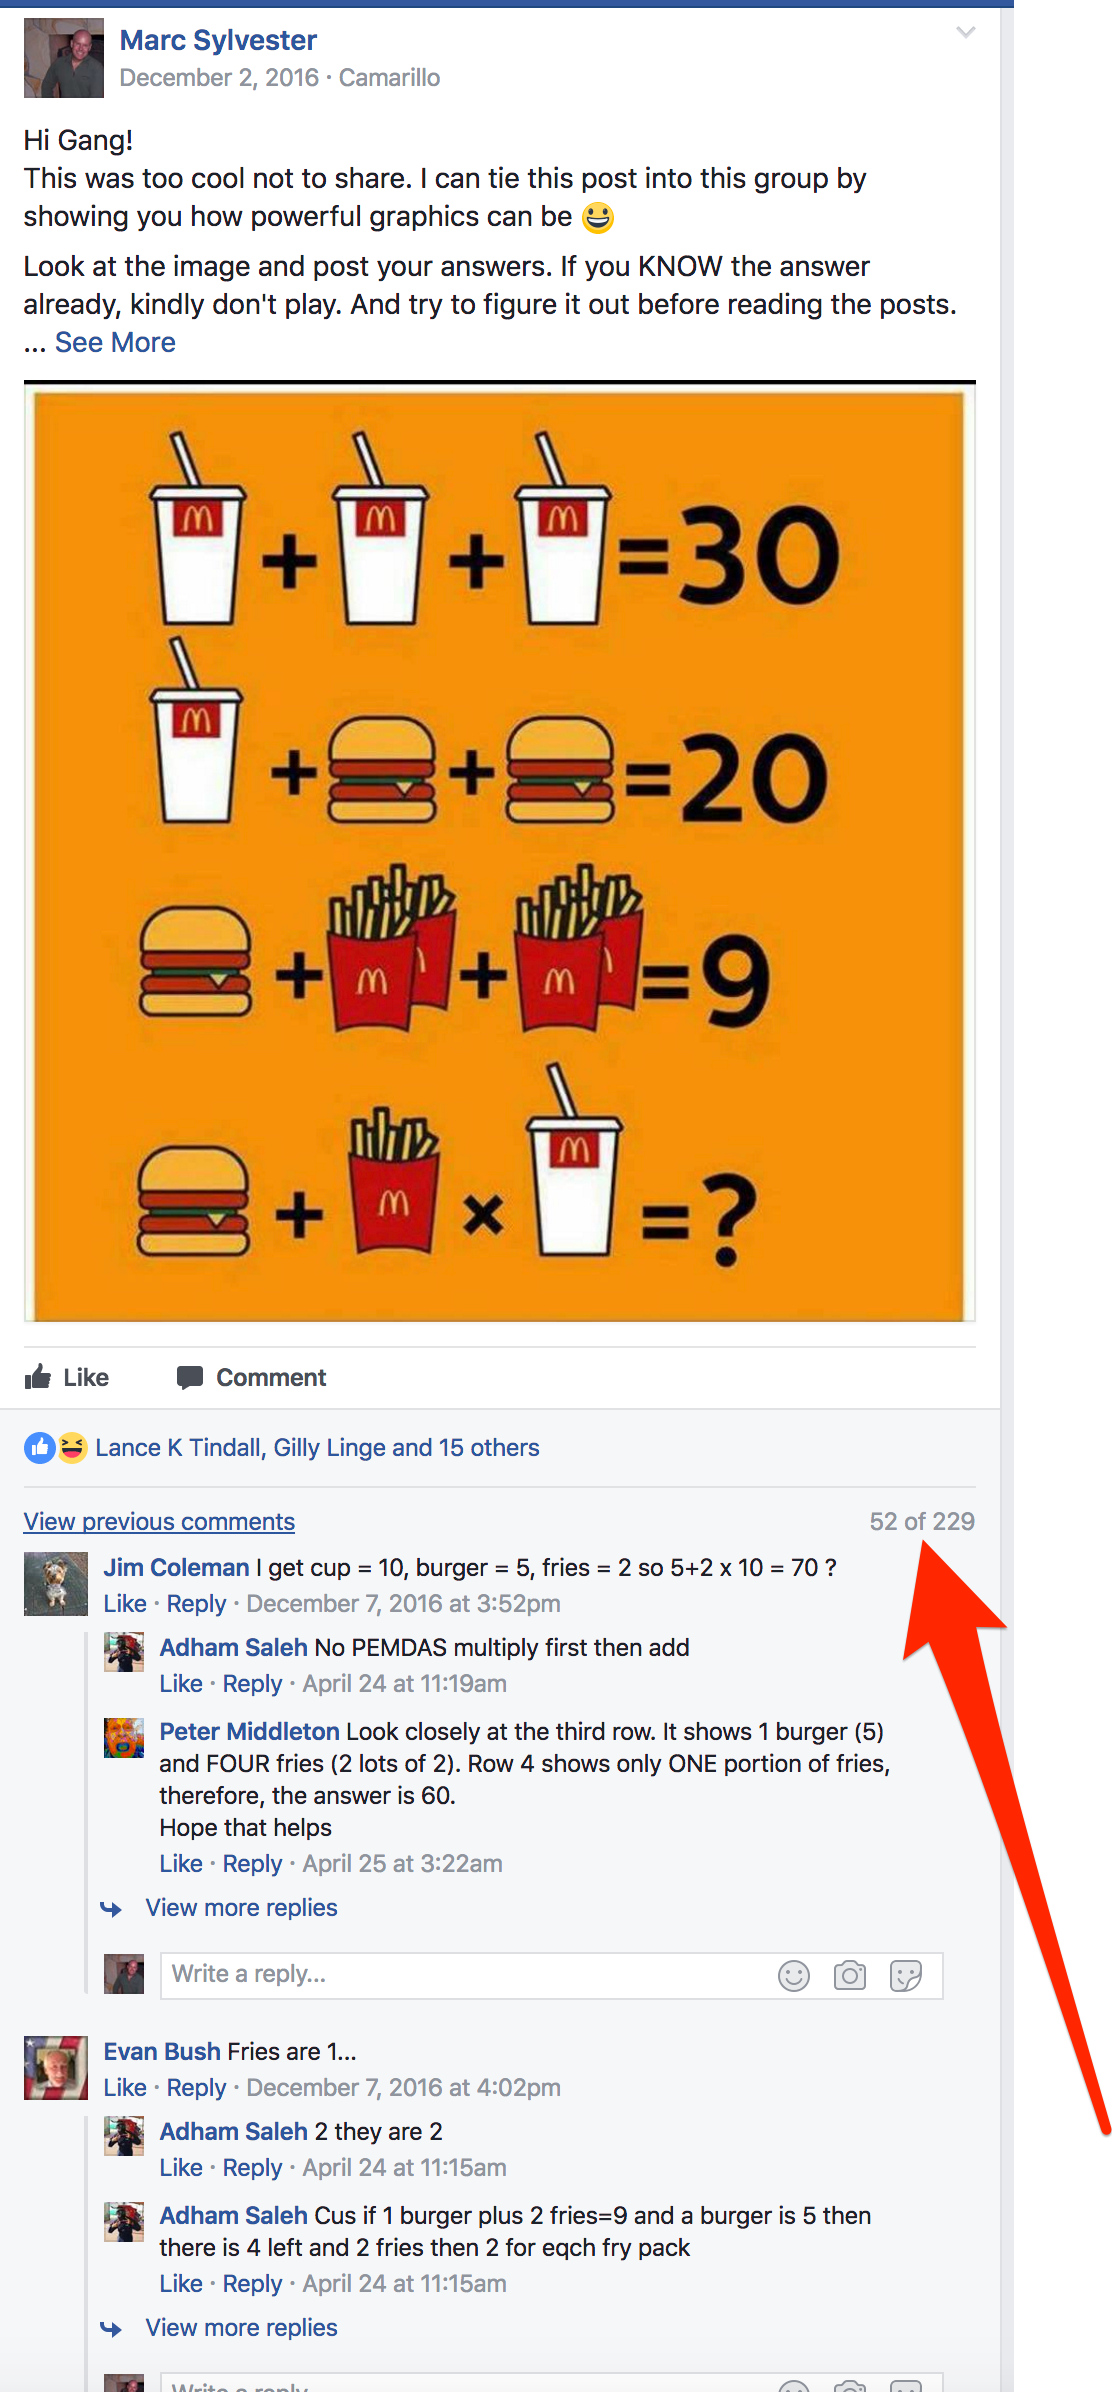The width and height of the screenshot is (1112, 2392).
Task: Like Jim Coleman's comment
Action: point(125,1604)
